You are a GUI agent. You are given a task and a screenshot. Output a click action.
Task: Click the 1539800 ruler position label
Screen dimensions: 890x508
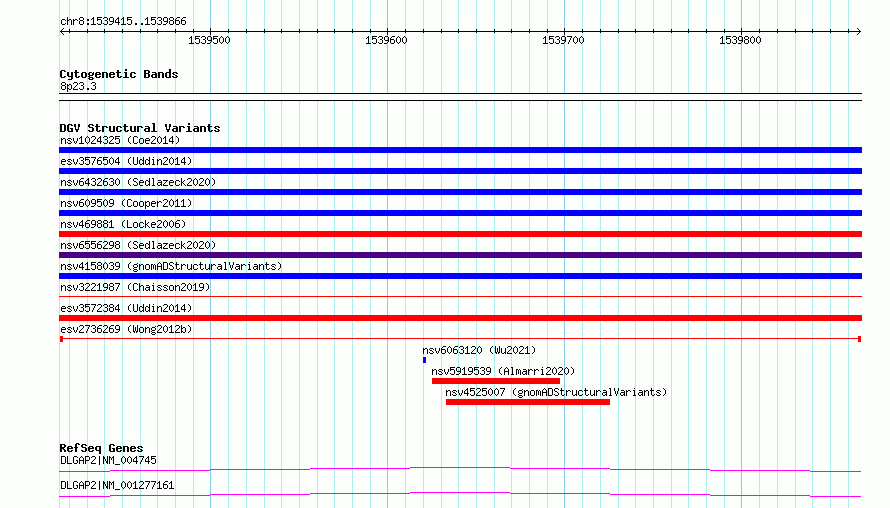pyautogui.click(x=740, y=40)
